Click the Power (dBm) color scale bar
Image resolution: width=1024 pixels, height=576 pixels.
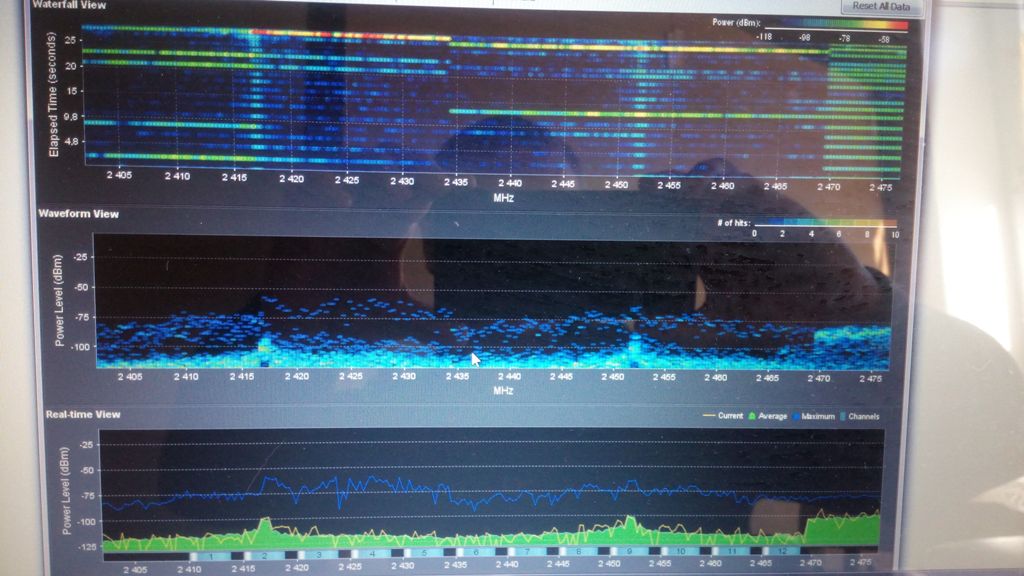pyautogui.click(x=836, y=25)
